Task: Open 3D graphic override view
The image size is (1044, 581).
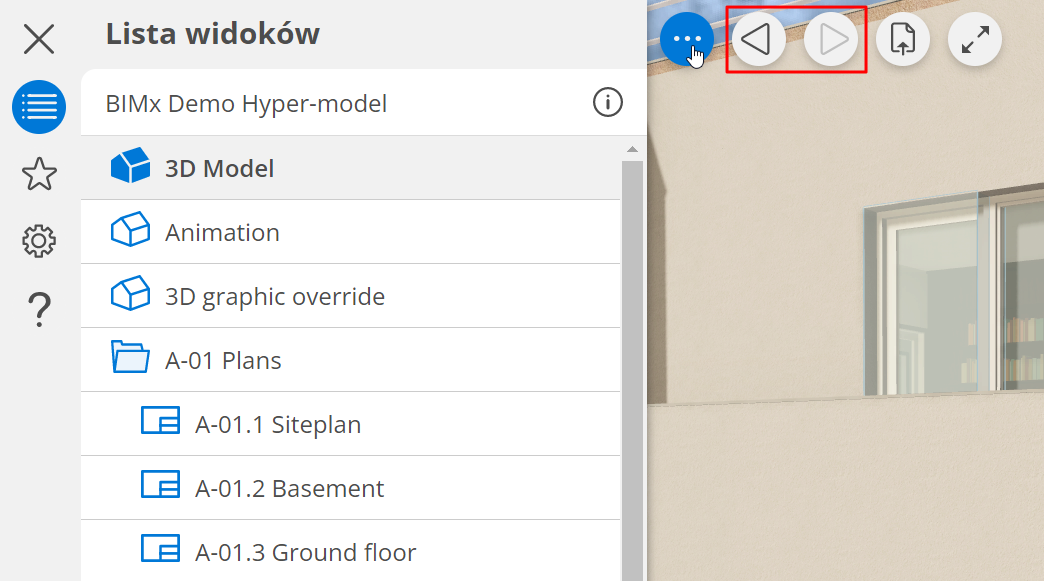Action: [274, 296]
